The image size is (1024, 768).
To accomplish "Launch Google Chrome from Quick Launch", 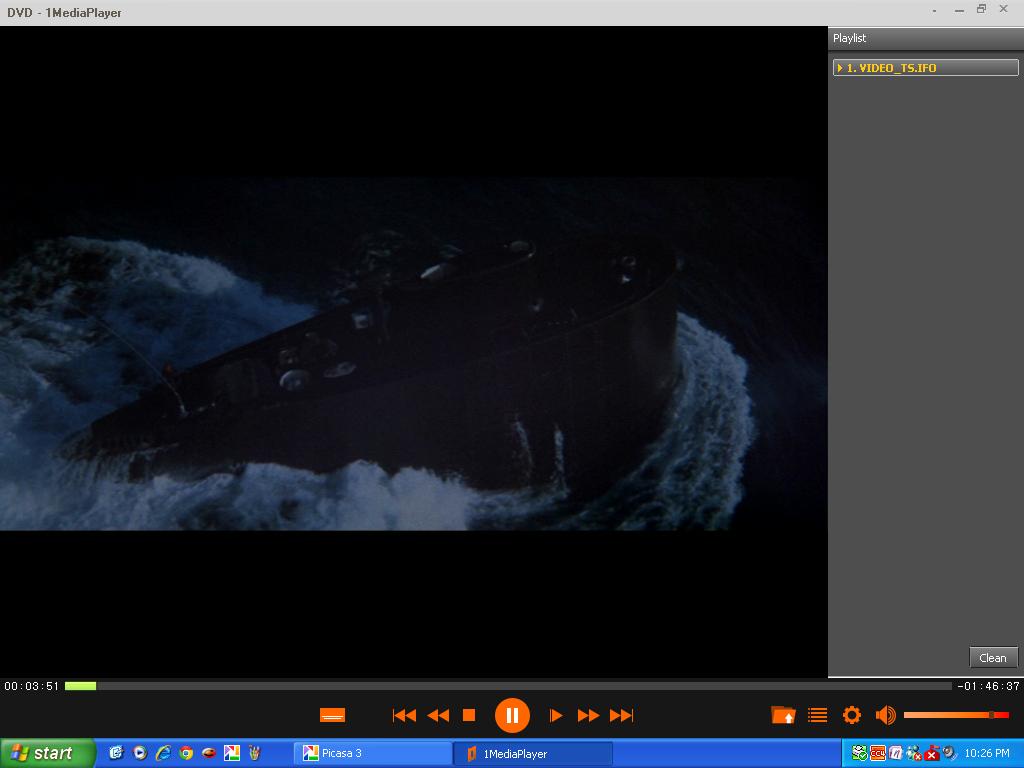I will (186, 753).
